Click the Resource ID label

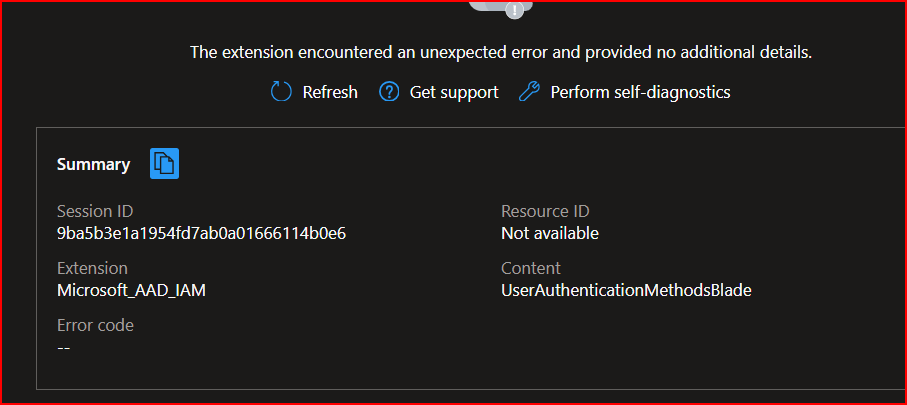click(x=545, y=211)
